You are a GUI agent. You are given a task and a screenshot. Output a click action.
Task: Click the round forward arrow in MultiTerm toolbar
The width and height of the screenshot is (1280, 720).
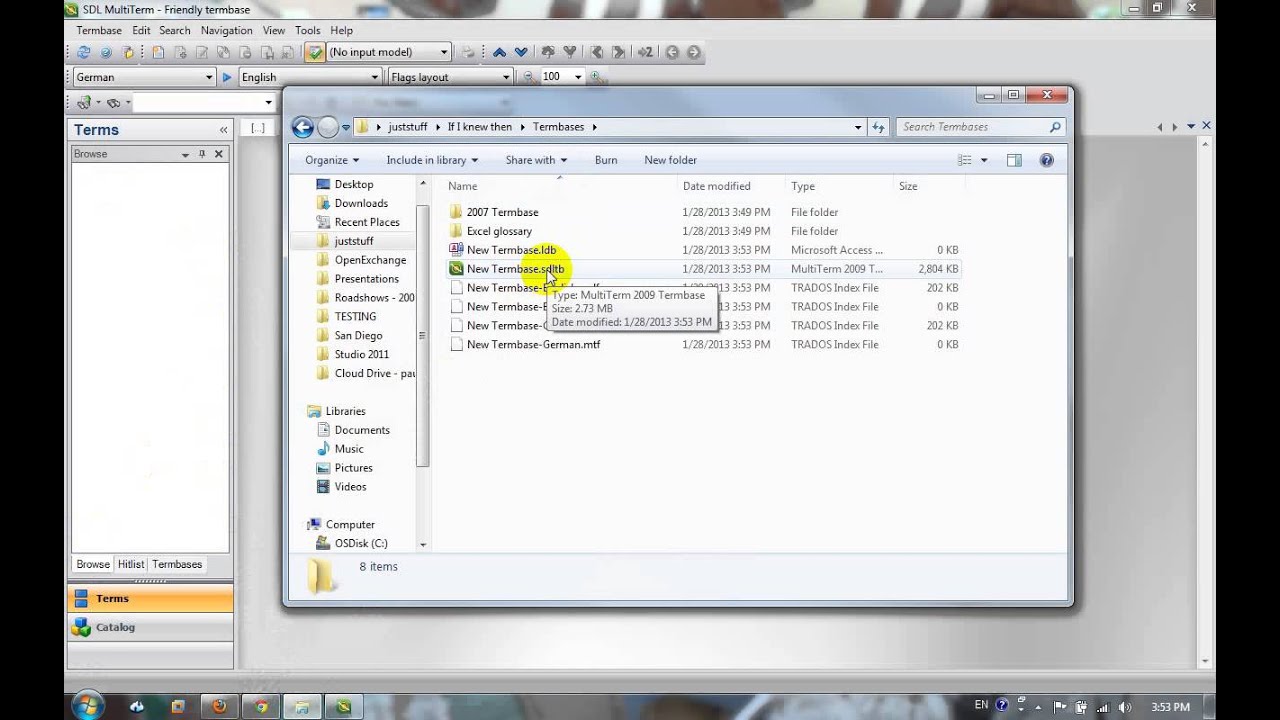coord(694,52)
